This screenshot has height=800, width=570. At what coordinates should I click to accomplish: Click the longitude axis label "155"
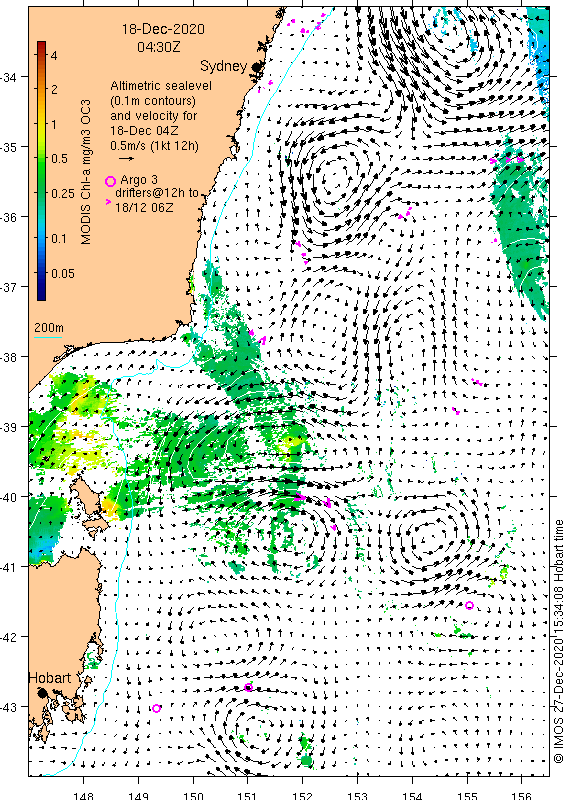tap(467, 795)
